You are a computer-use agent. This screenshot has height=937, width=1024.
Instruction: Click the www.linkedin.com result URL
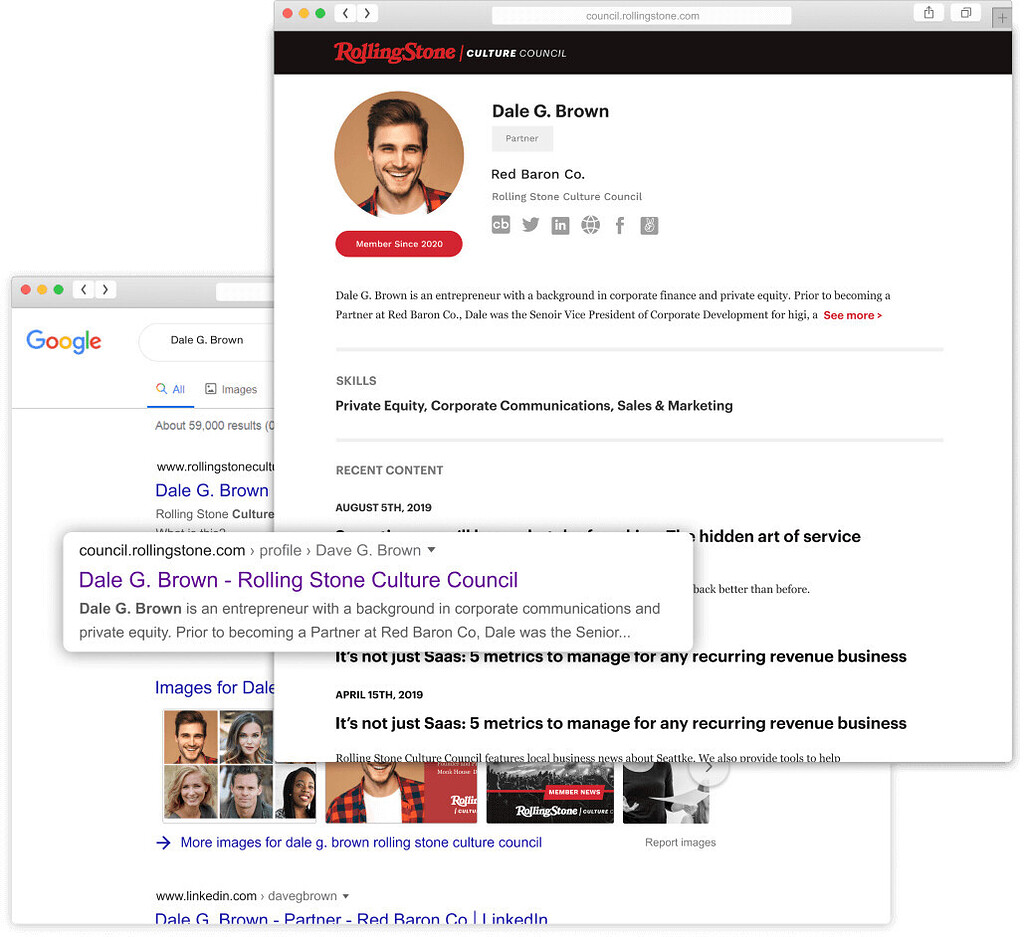point(206,899)
